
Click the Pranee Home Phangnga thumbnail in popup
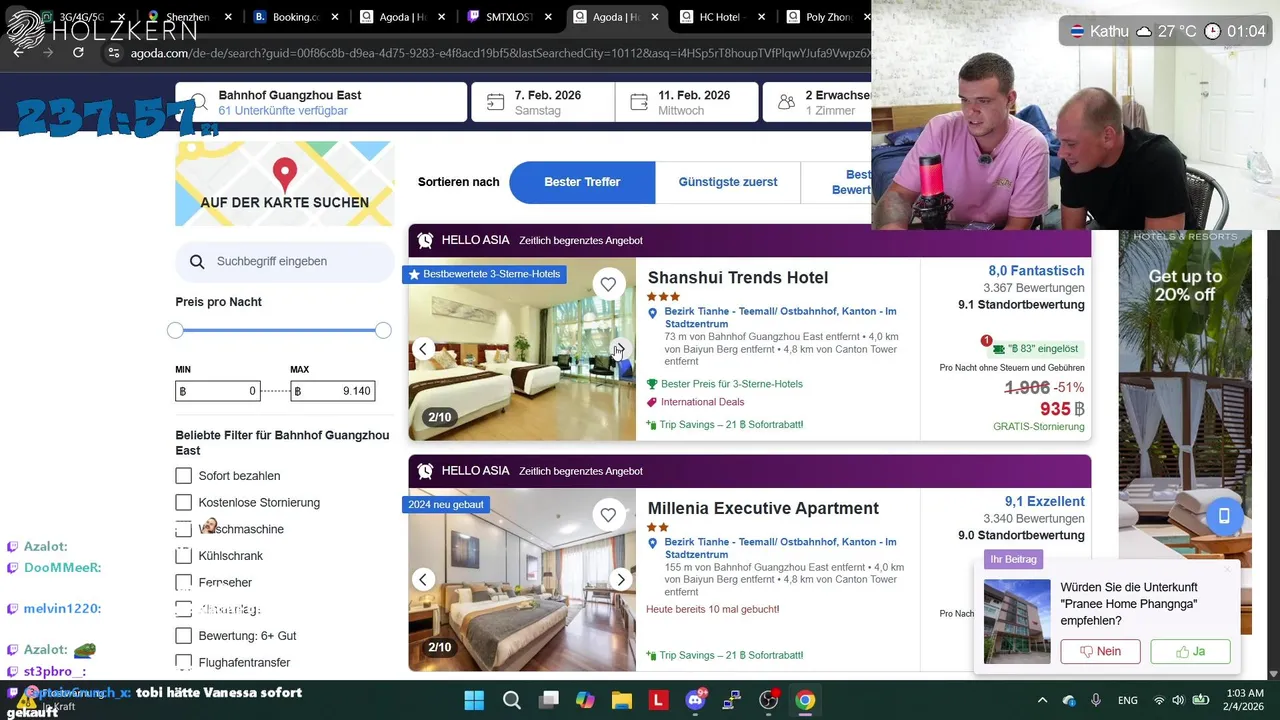click(1017, 621)
